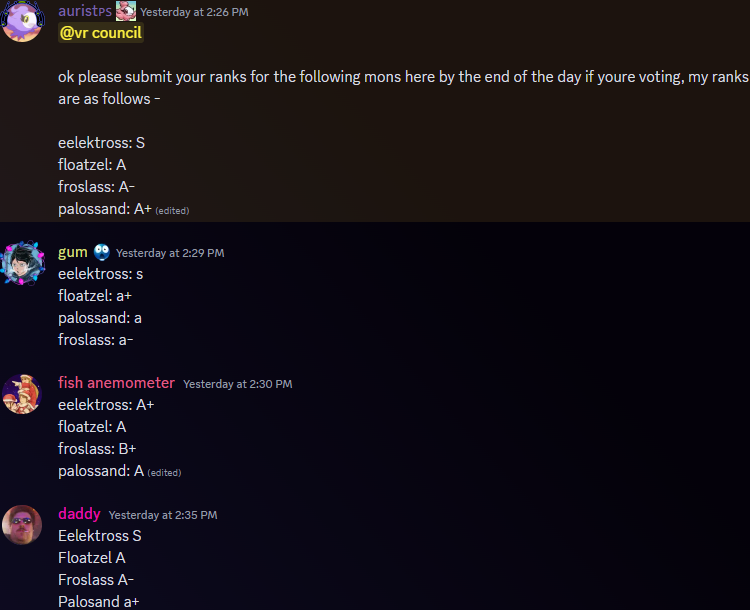Click the edited tag in fish anemometer's message
The image size is (750, 610).
(x=164, y=473)
